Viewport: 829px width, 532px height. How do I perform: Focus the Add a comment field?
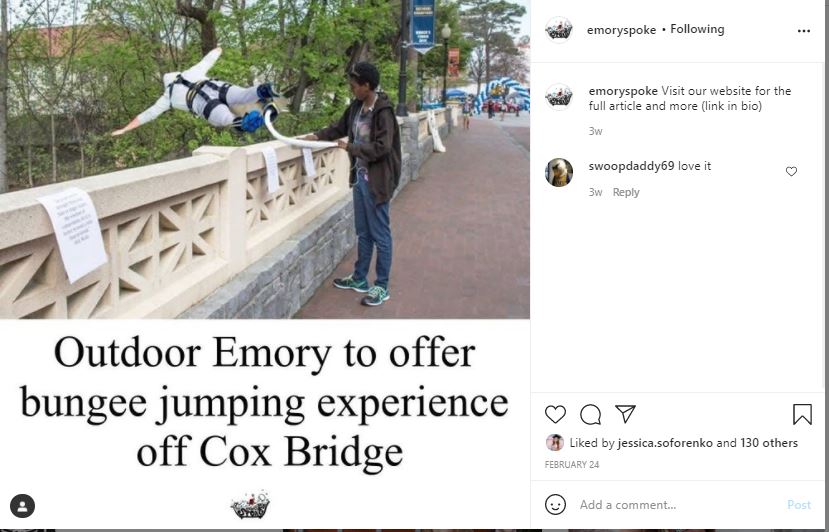(x=679, y=505)
